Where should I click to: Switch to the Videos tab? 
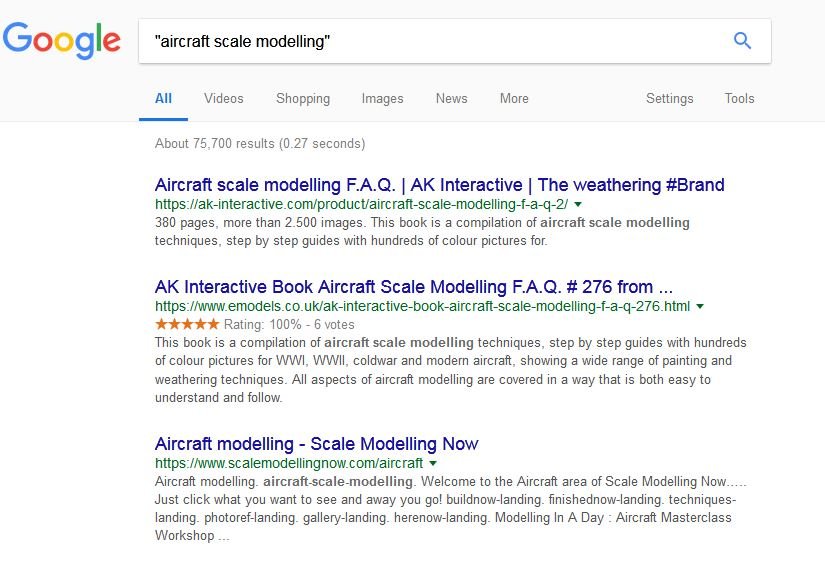tap(223, 98)
